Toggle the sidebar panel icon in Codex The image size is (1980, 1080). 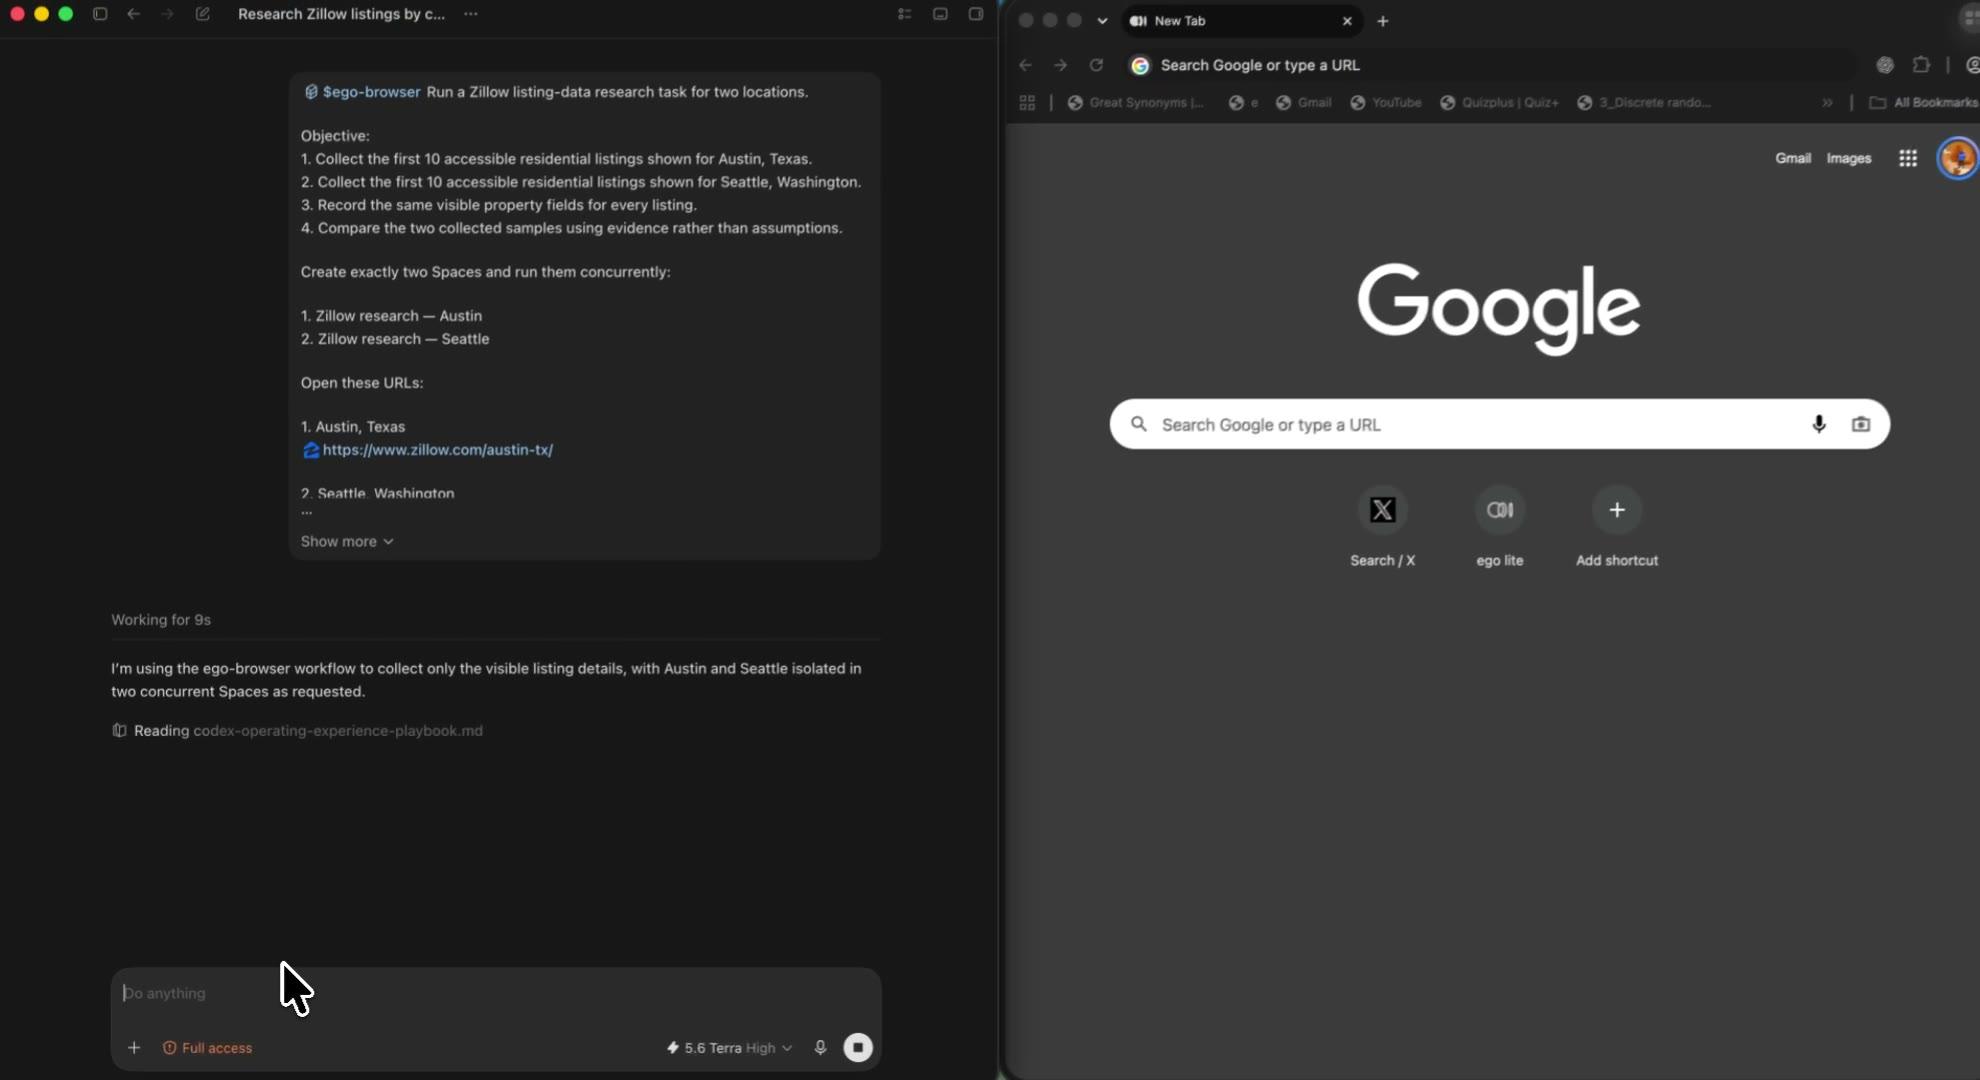100,14
